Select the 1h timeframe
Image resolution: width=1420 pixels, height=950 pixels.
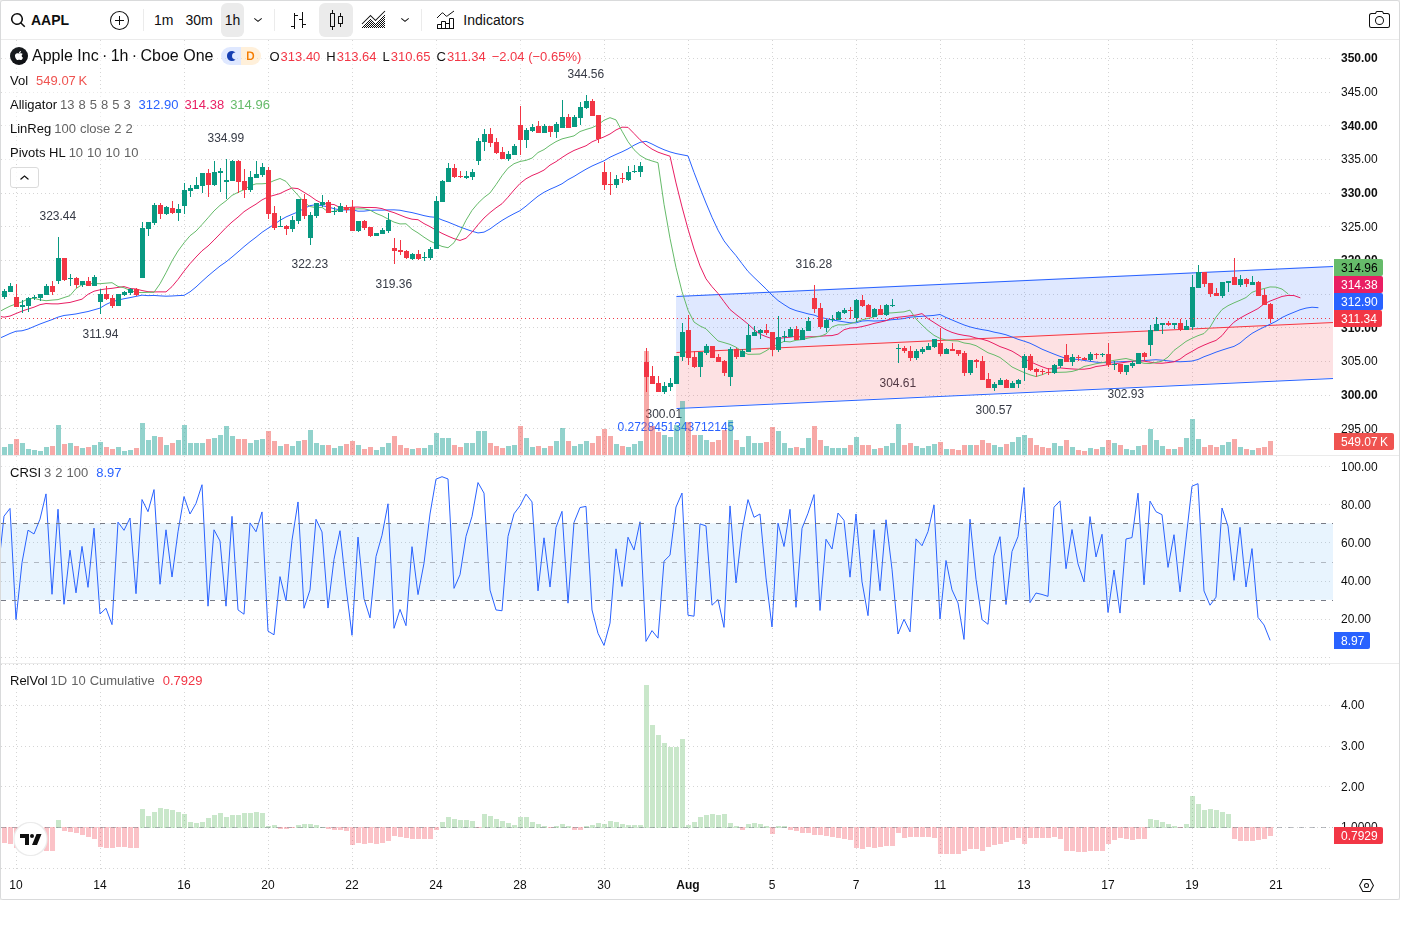pyautogui.click(x=232, y=20)
